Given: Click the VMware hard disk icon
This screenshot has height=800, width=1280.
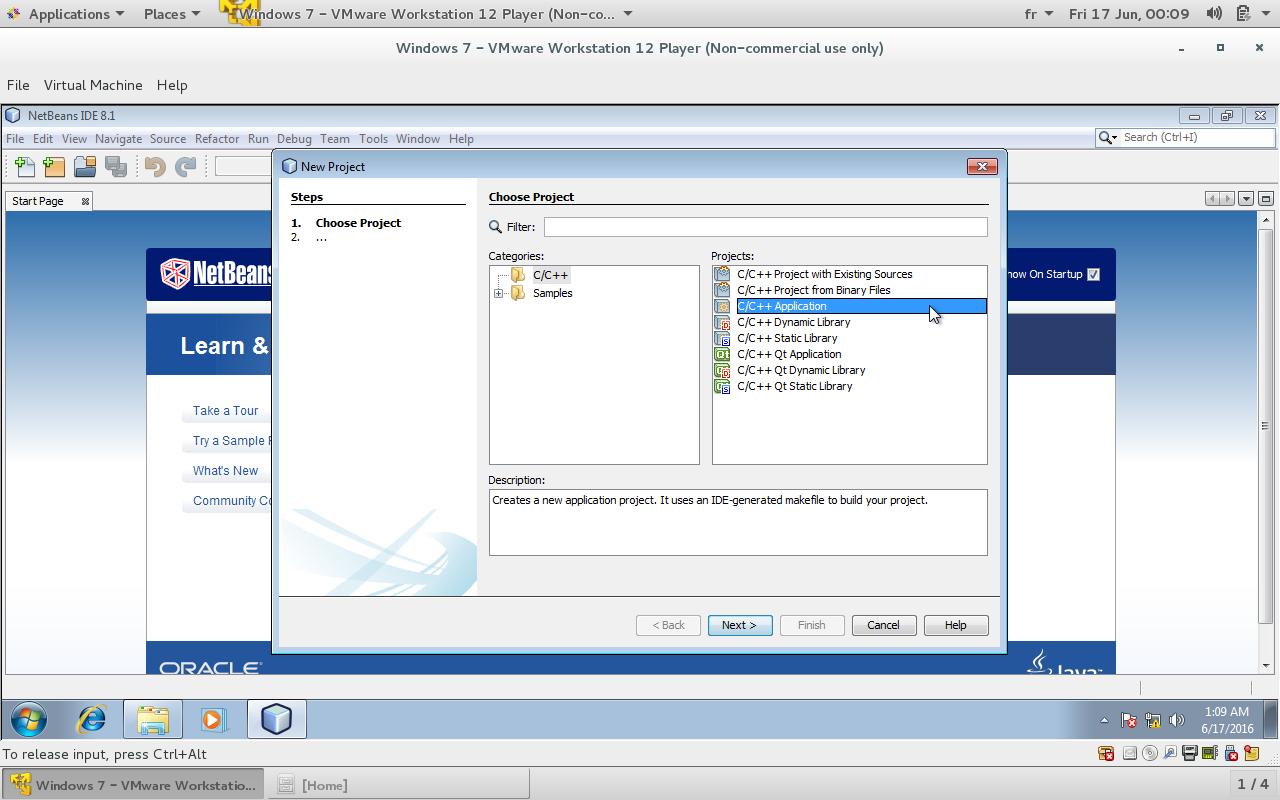Looking at the screenshot, I should tap(1130, 753).
